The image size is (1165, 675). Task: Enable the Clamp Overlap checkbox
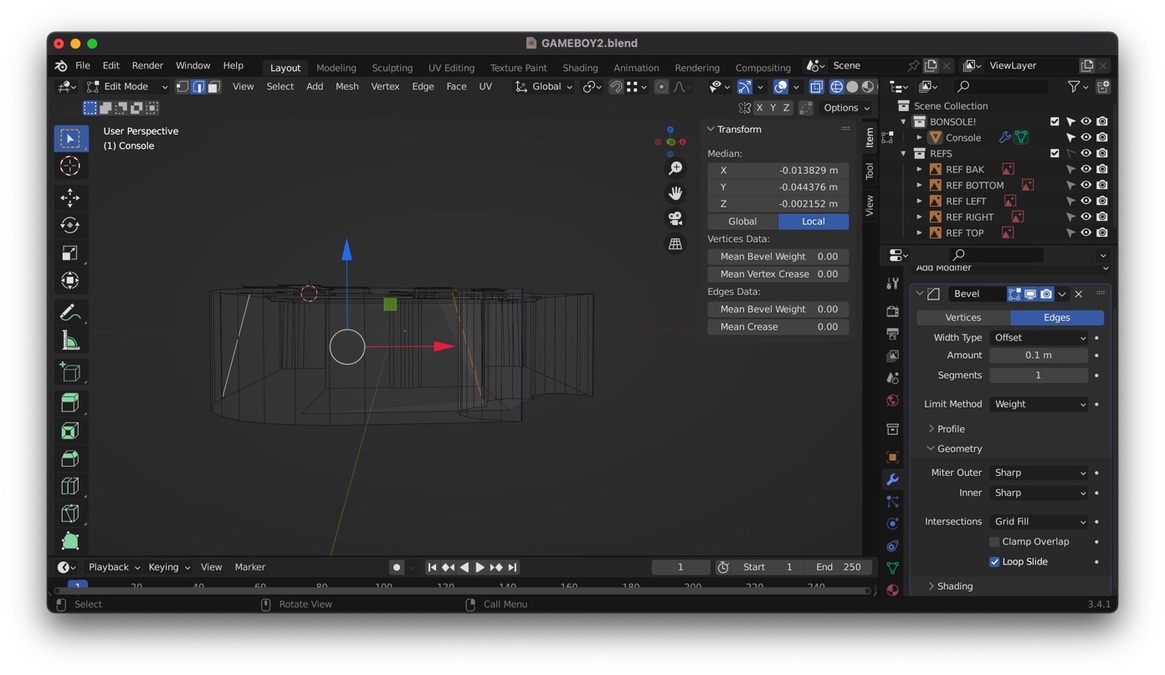point(994,542)
